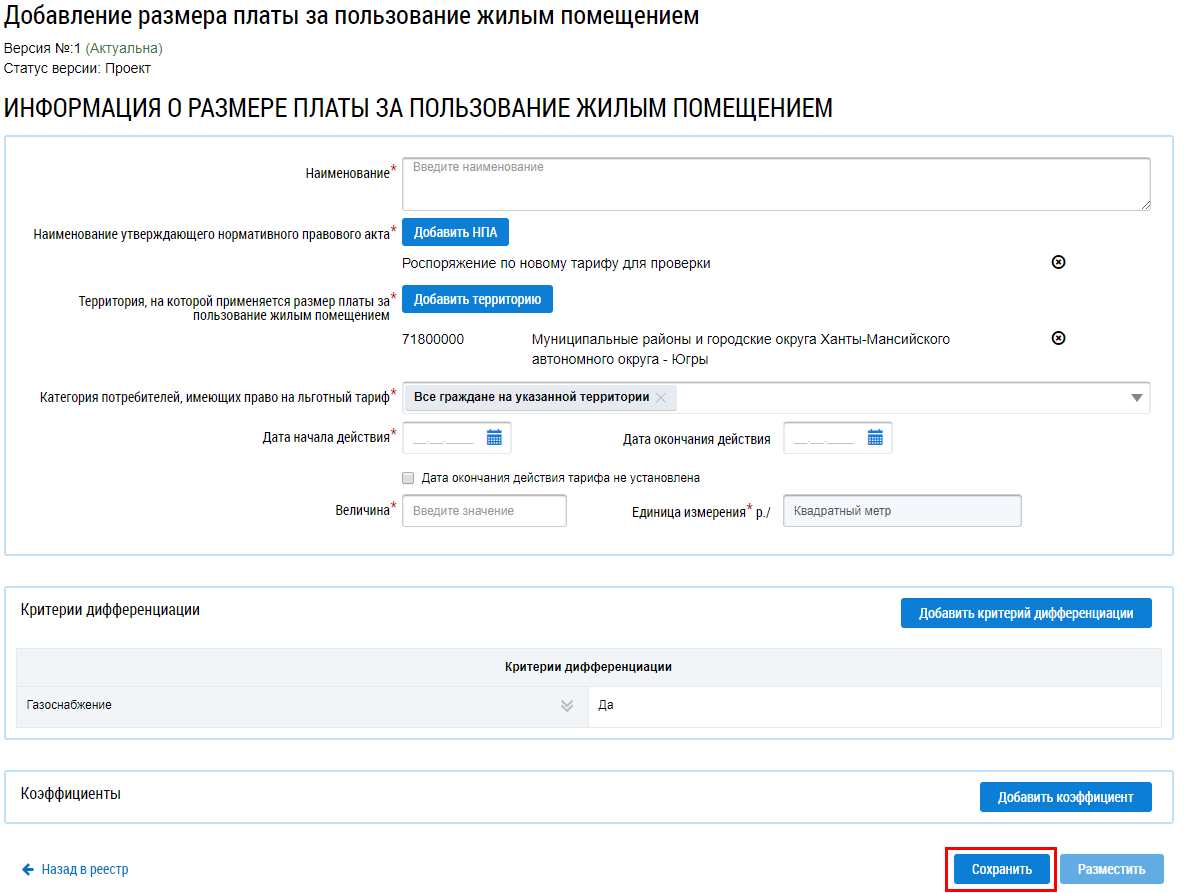This screenshot has height=893, width=1184.
Task: Check 'Дата окончания действия тарифа не установлена'
Action: point(408,478)
